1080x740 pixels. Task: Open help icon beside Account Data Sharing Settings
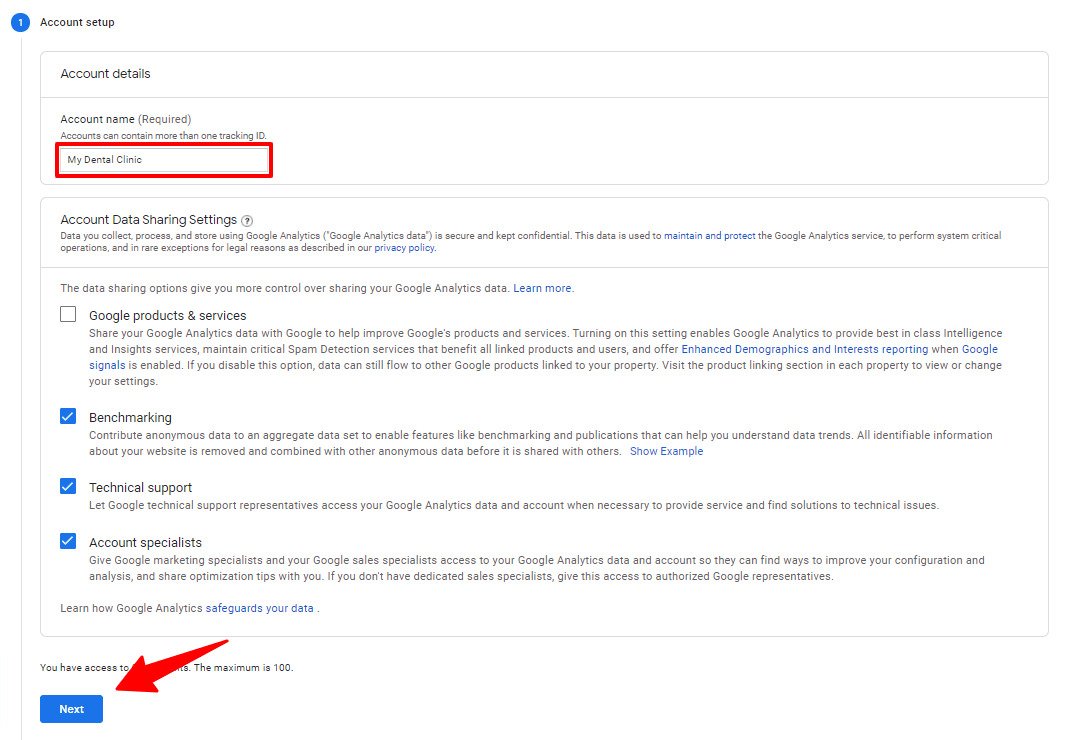click(247, 221)
